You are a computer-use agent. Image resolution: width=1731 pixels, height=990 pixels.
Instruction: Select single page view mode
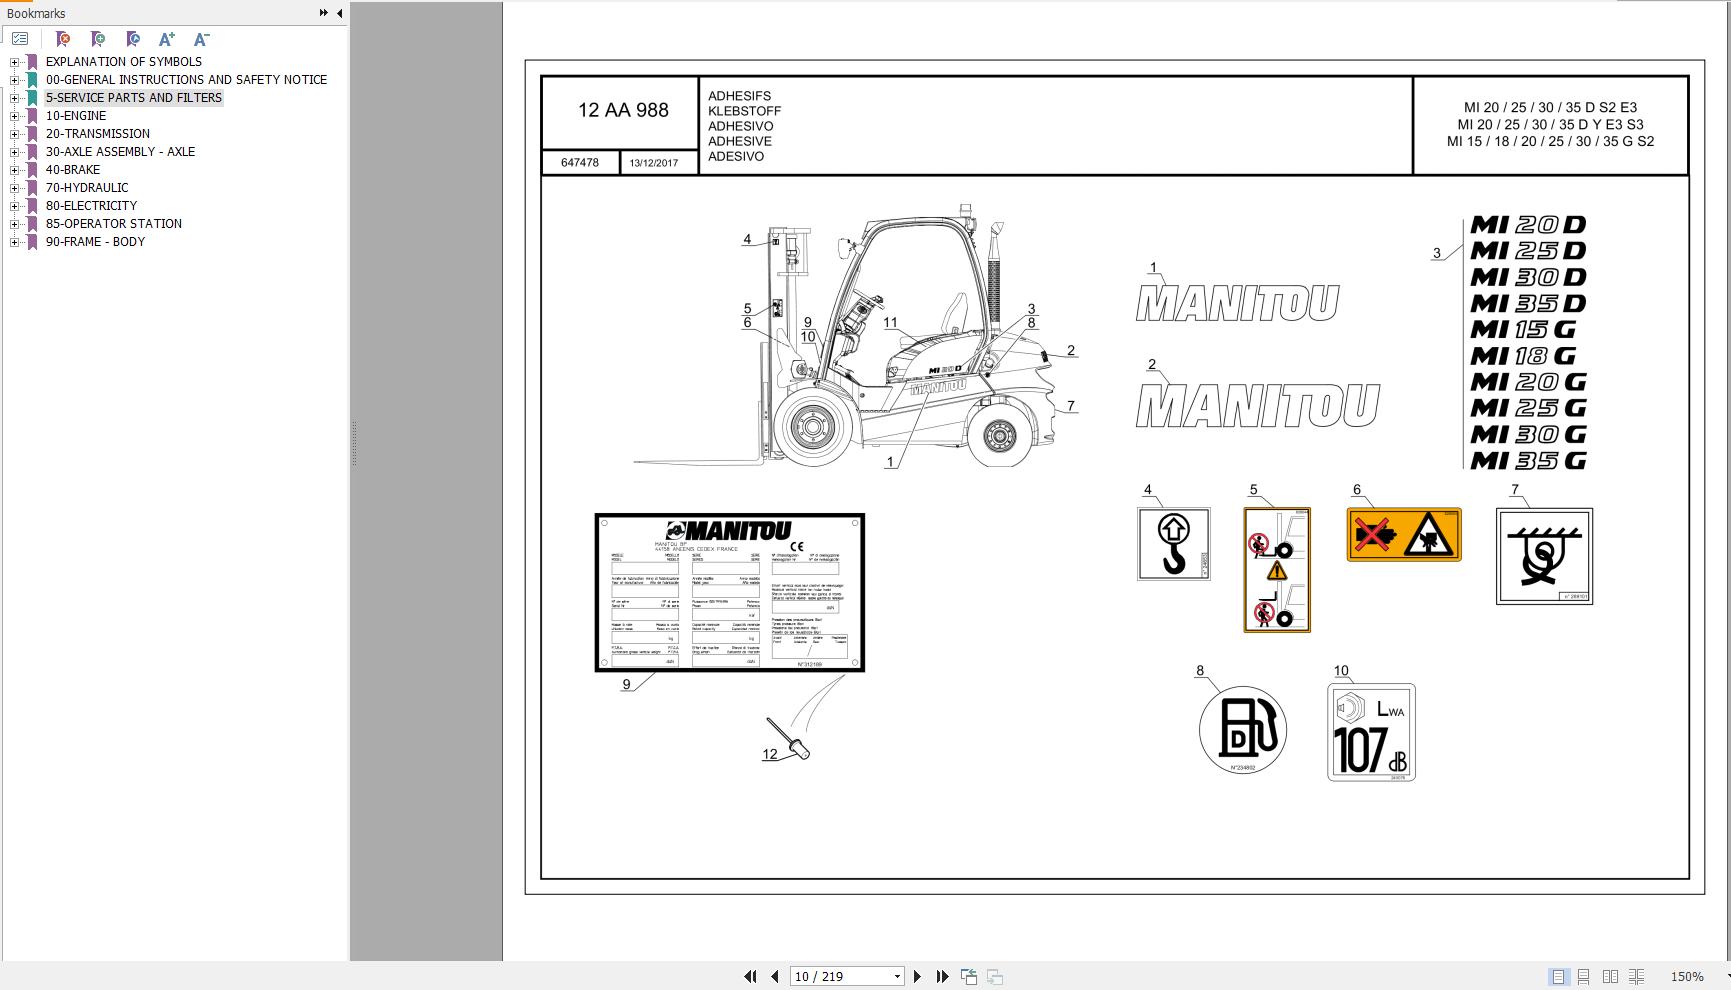point(1558,976)
